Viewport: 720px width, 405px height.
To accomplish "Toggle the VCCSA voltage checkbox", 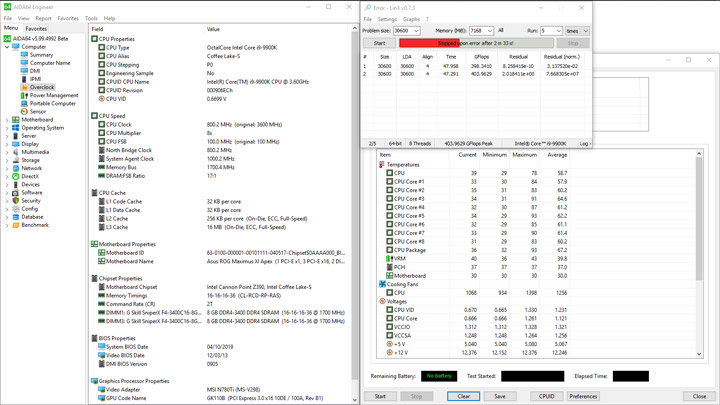I will [x=389, y=335].
